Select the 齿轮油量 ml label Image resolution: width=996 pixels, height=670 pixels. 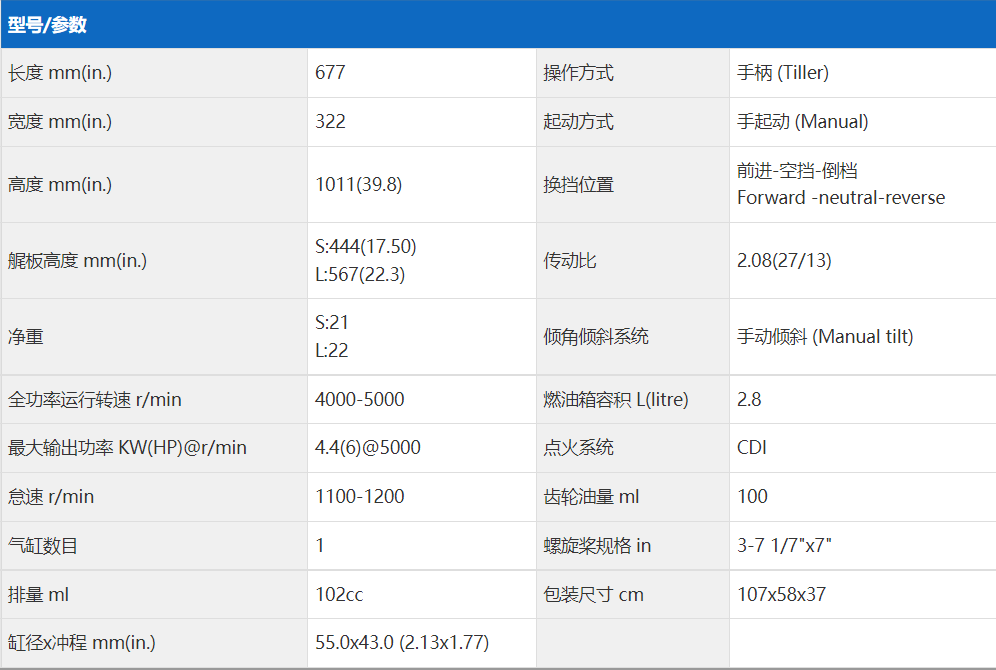(x=591, y=497)
